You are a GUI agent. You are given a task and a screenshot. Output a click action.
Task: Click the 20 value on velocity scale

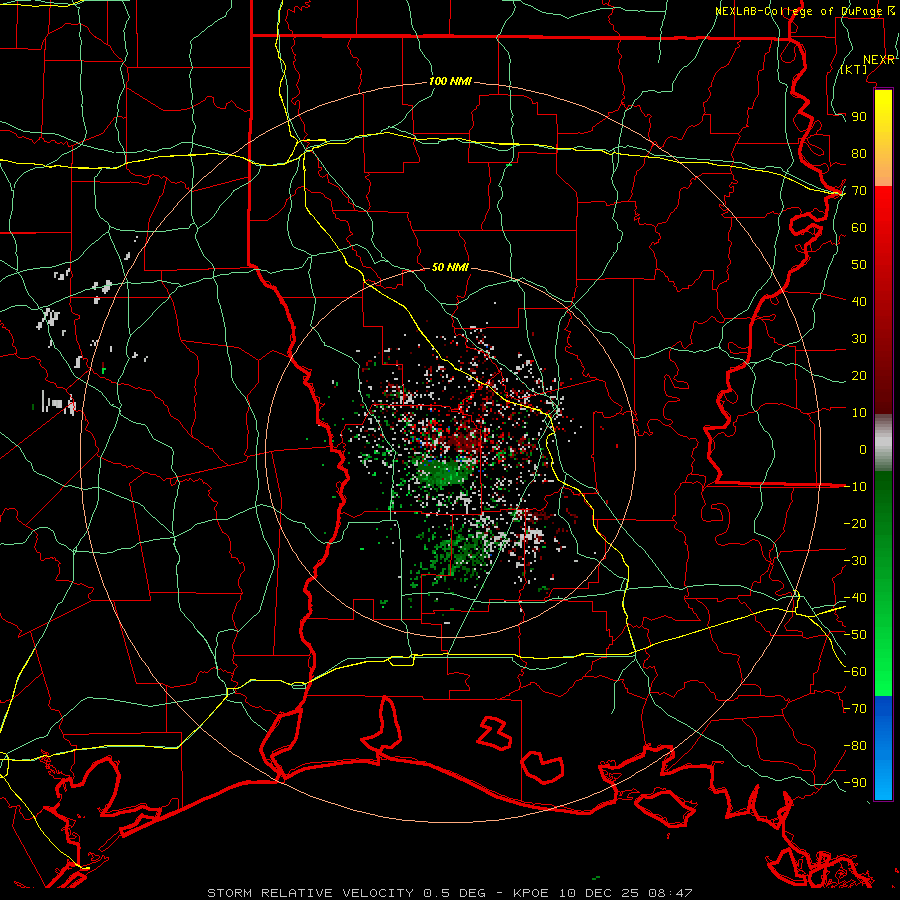859,376
